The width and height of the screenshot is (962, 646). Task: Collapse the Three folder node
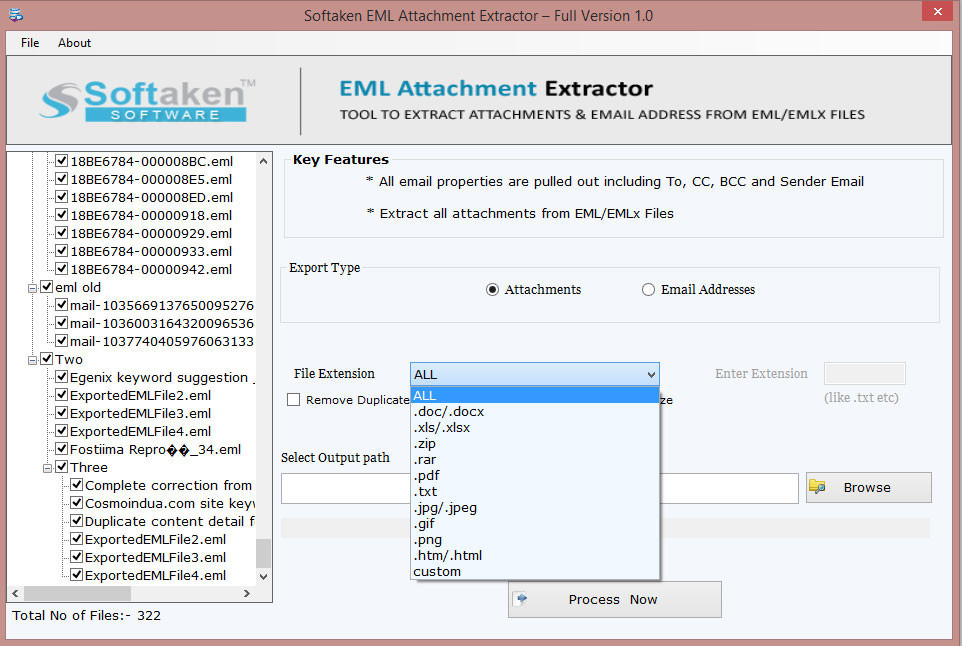[47, 468]
